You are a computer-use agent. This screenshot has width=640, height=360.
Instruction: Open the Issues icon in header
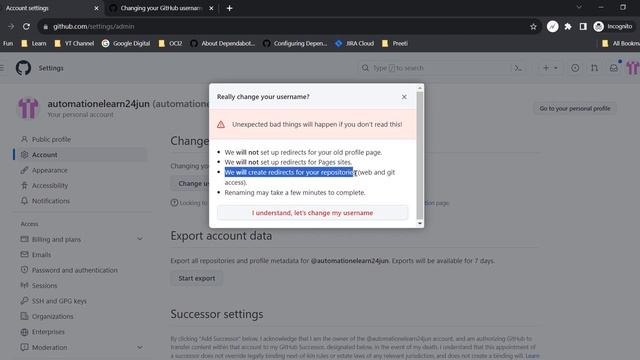point(575,68)
